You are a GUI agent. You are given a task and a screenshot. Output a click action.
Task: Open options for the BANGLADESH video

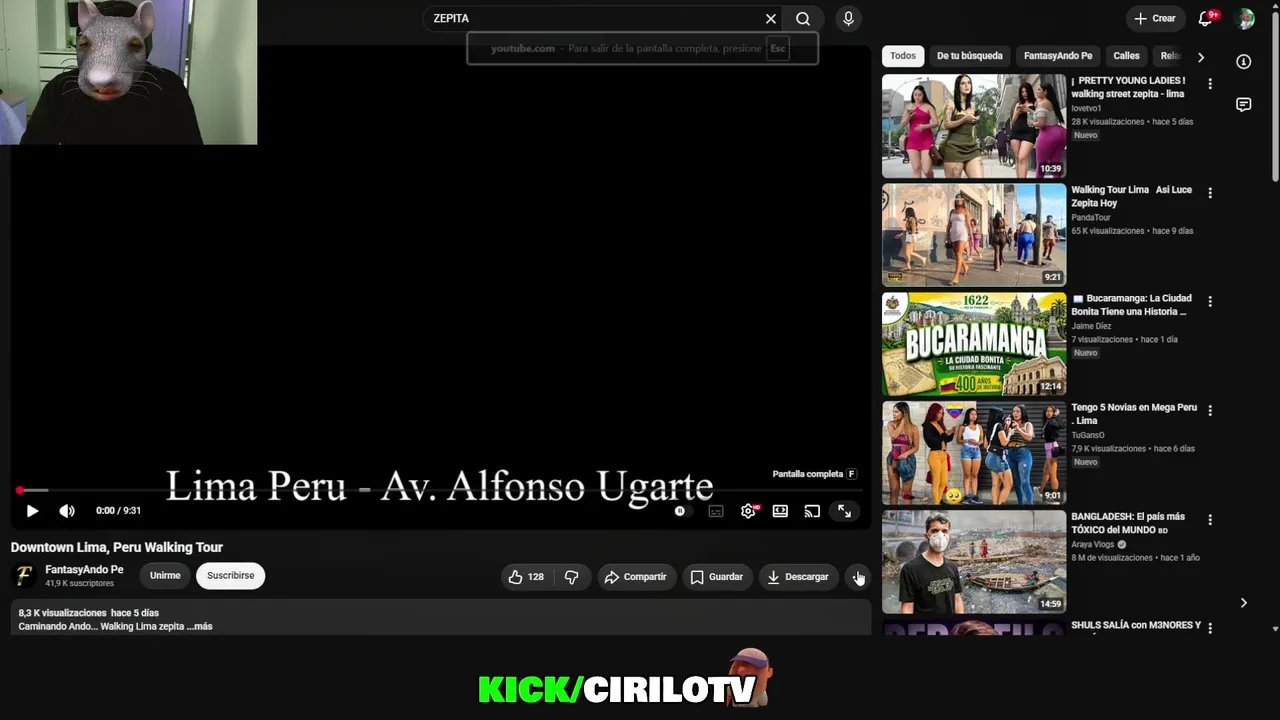click(1210, 520)
